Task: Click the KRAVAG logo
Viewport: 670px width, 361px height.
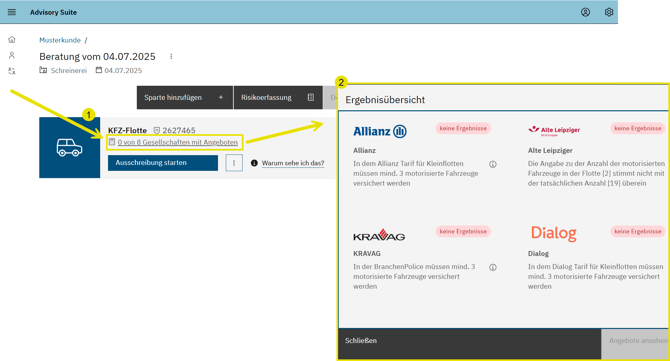Action: pyautogui.click(x=379, y=235)
